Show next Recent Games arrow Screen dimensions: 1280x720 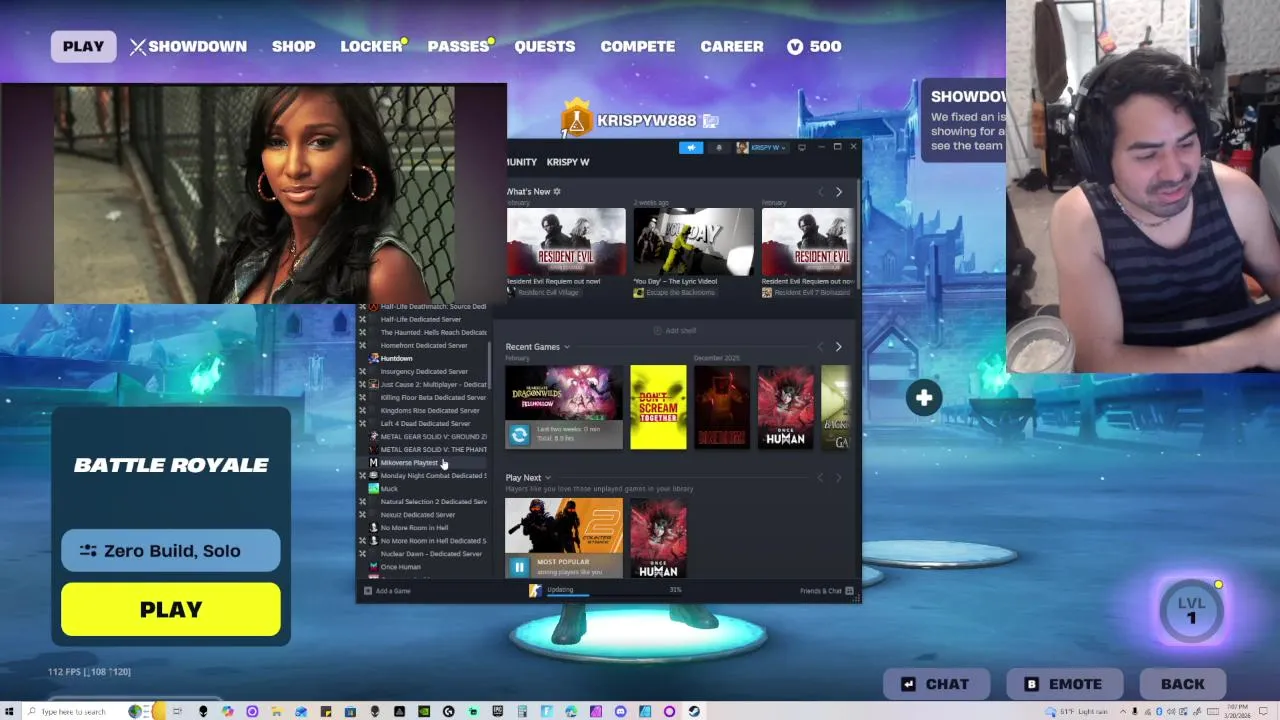pos(838,347)
